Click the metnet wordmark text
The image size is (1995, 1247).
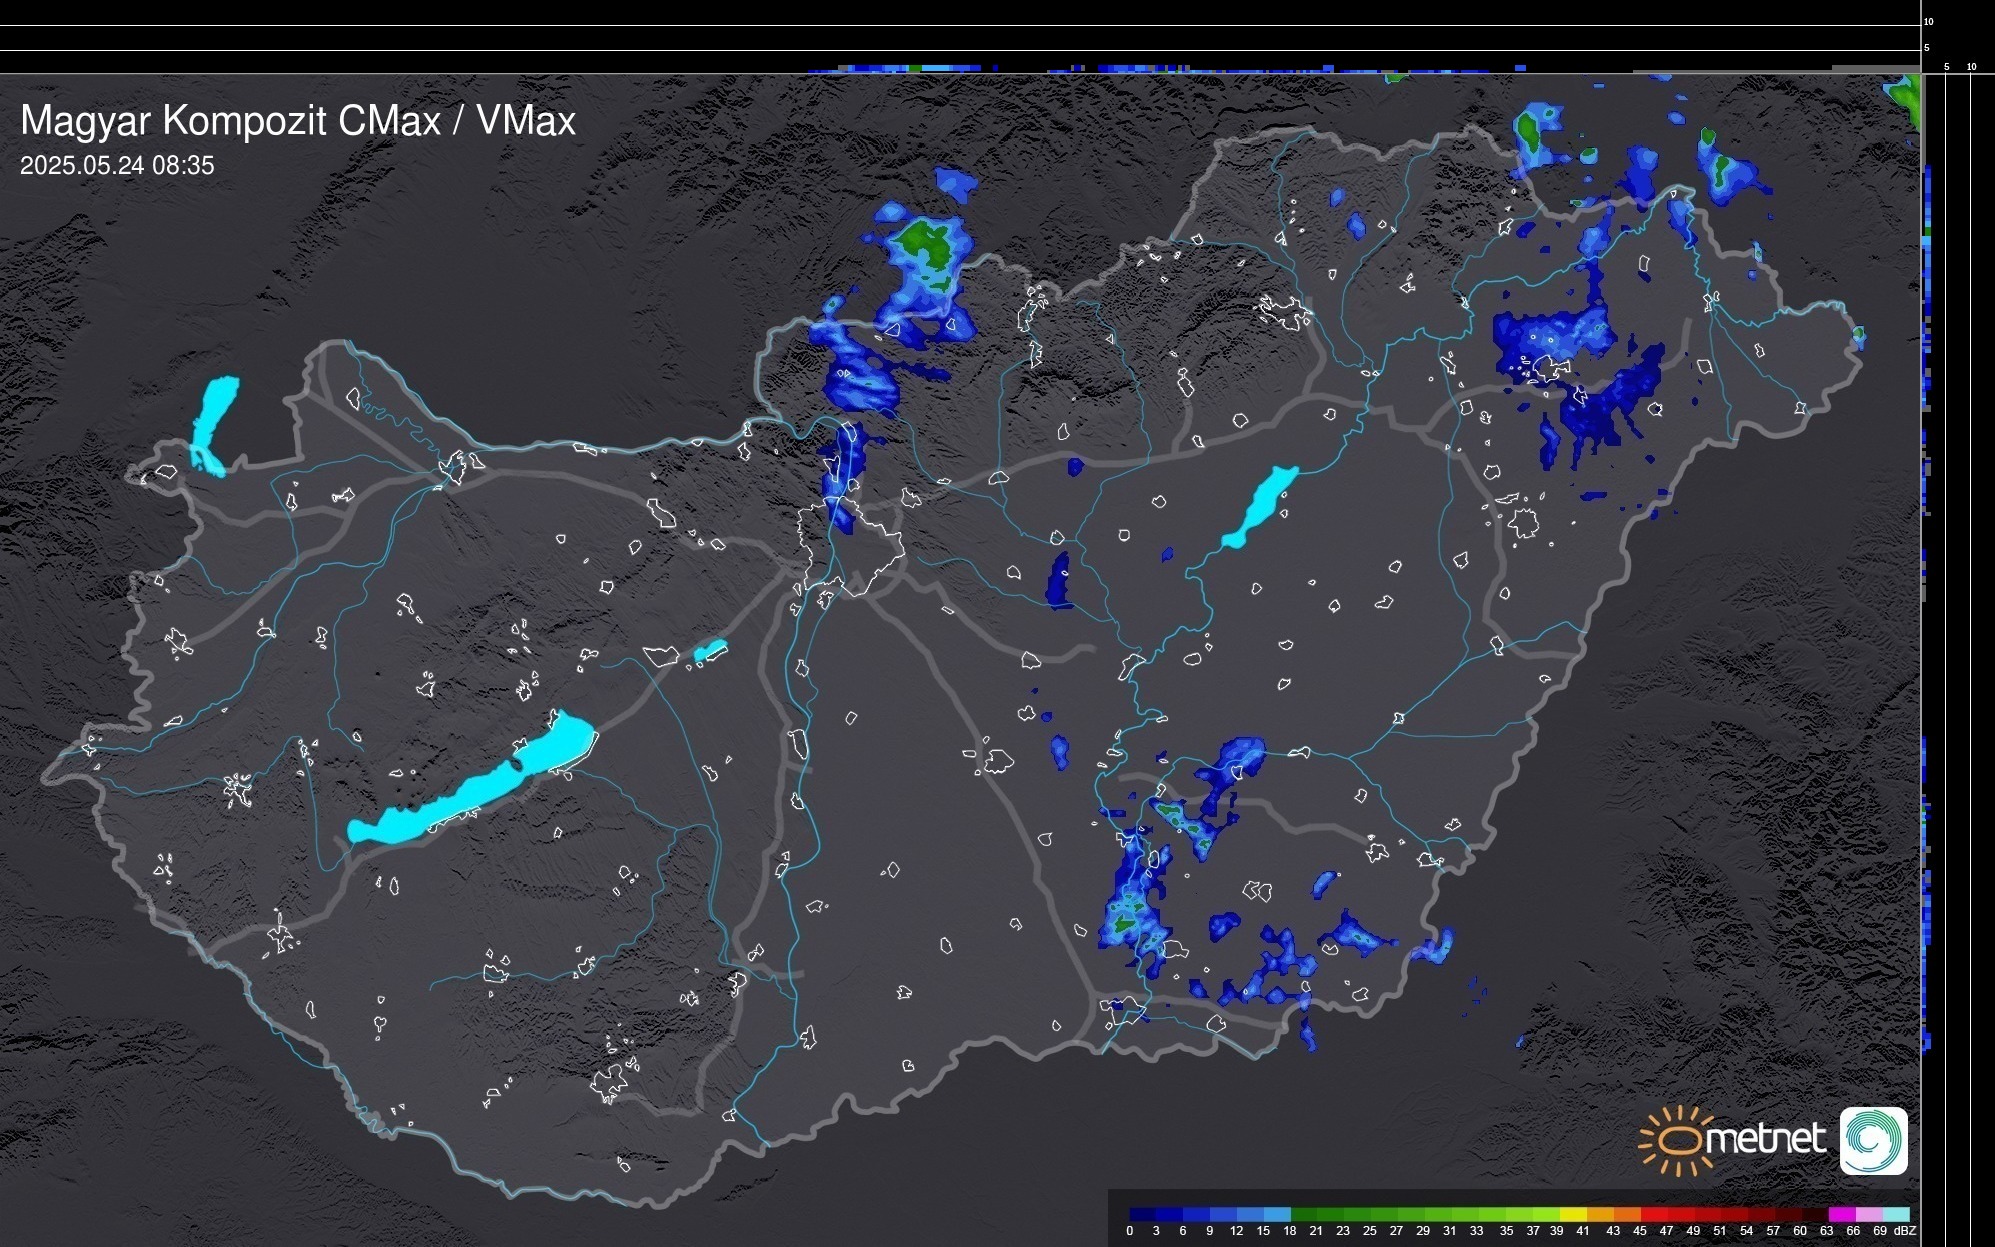1764,1139
